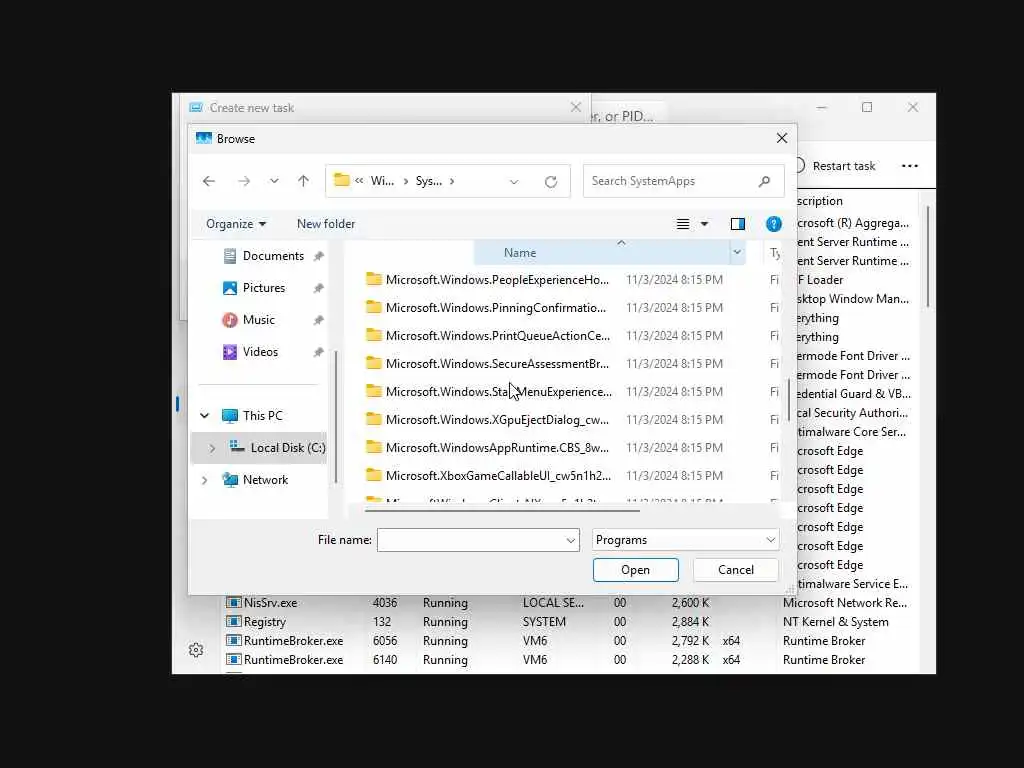Select Videos in navigation pane
1024x768 pixels.
click(x=260, y=352)
